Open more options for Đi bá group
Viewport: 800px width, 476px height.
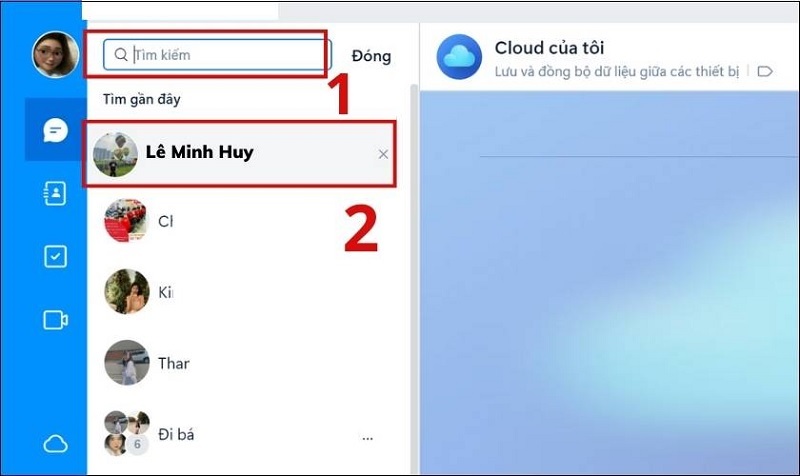pos(367,438)
